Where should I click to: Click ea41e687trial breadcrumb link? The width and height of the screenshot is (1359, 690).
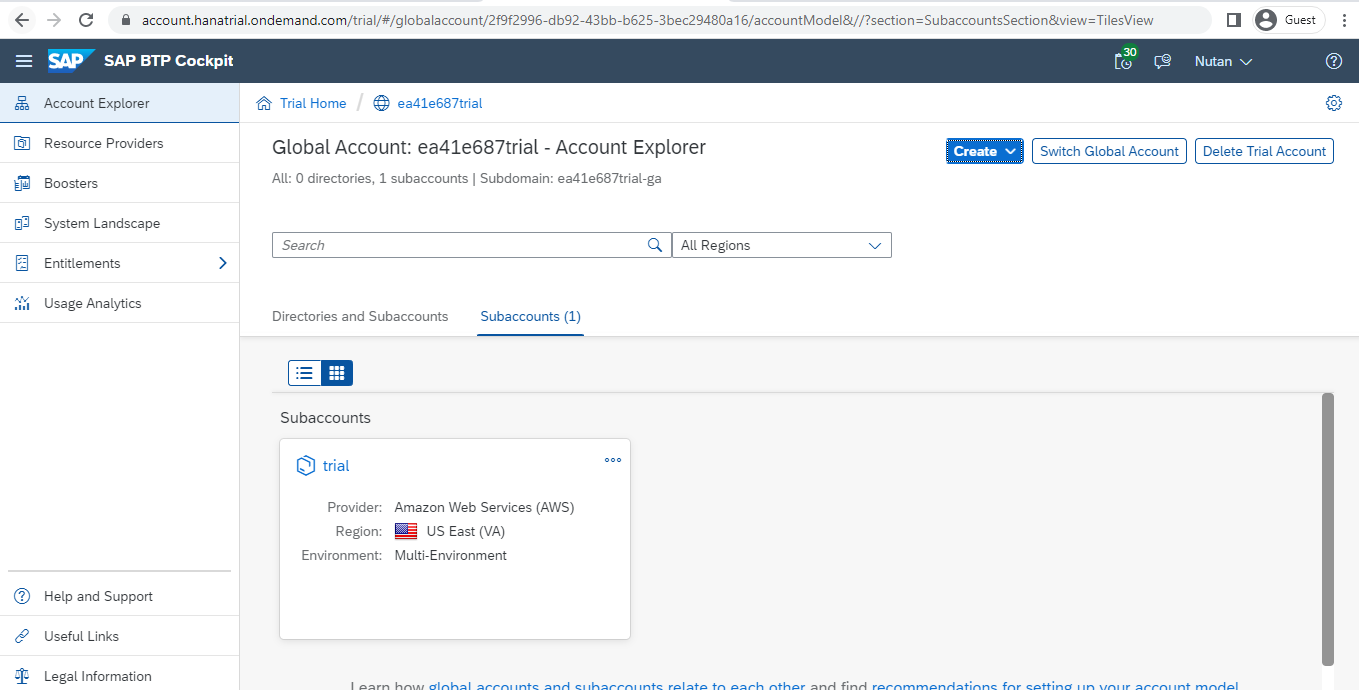click(x=440, y=103)
